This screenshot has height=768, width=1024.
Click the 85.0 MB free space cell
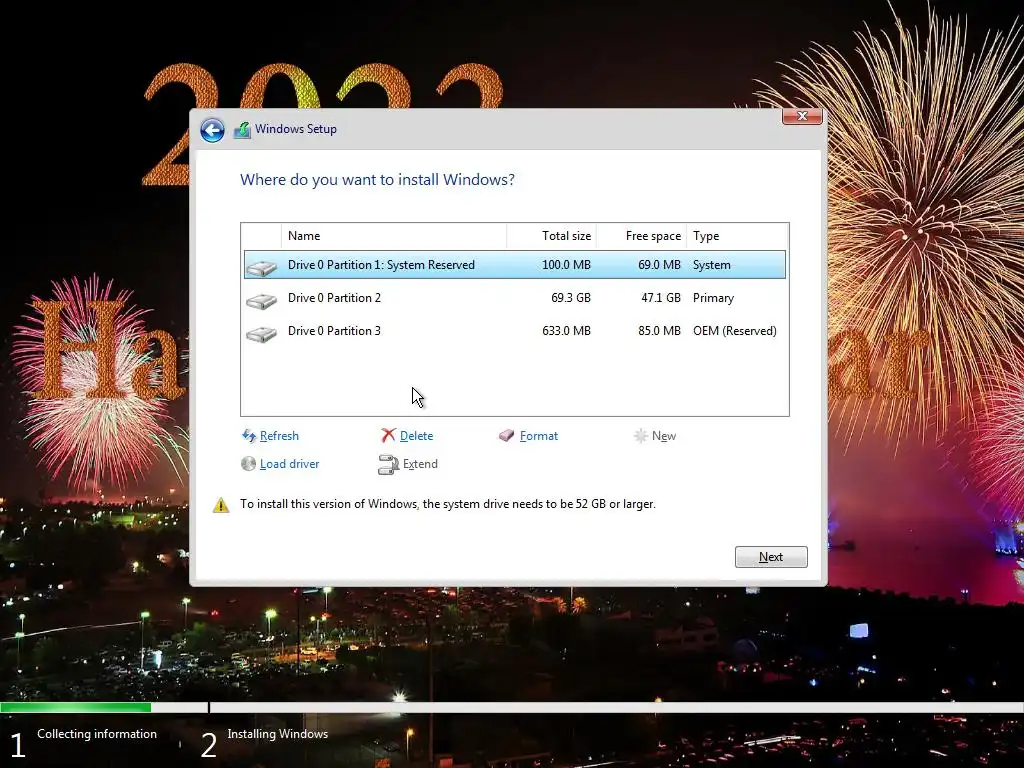tap(660, 331)
